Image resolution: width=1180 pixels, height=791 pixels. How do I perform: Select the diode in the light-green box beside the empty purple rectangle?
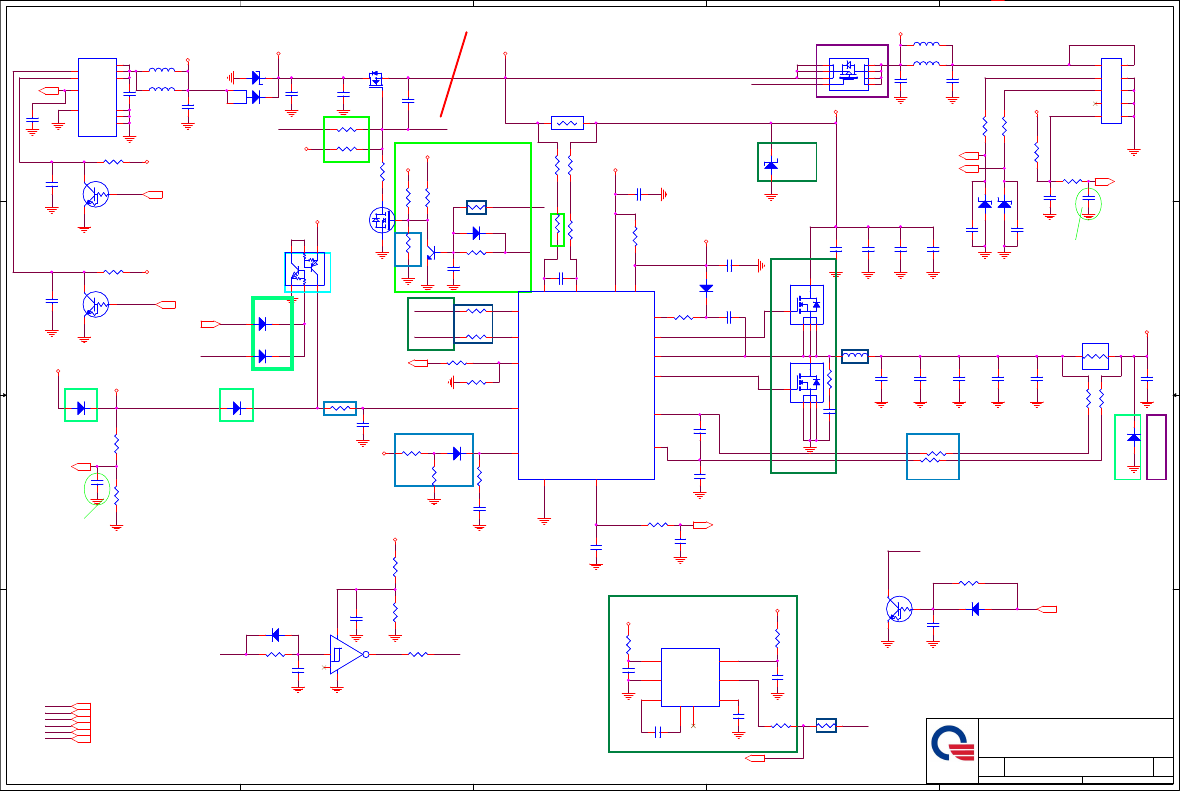1133,437
